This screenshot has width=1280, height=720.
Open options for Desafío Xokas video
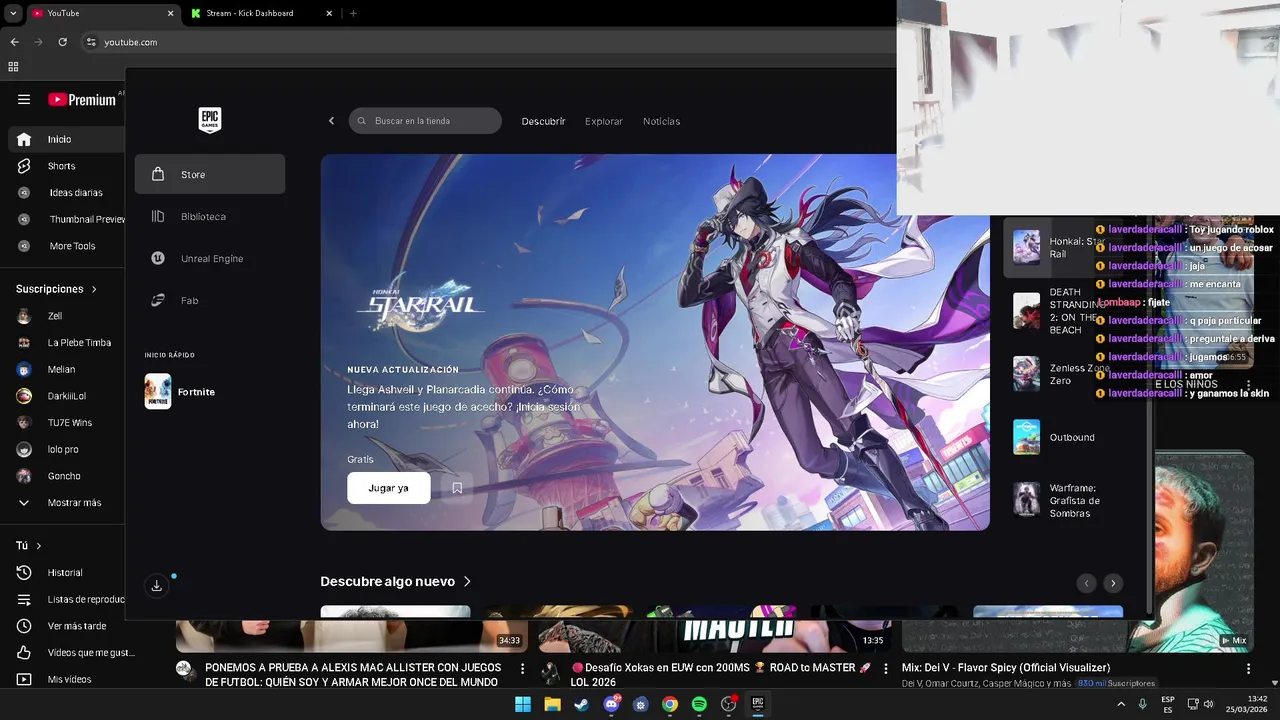(x=885, y=668)
